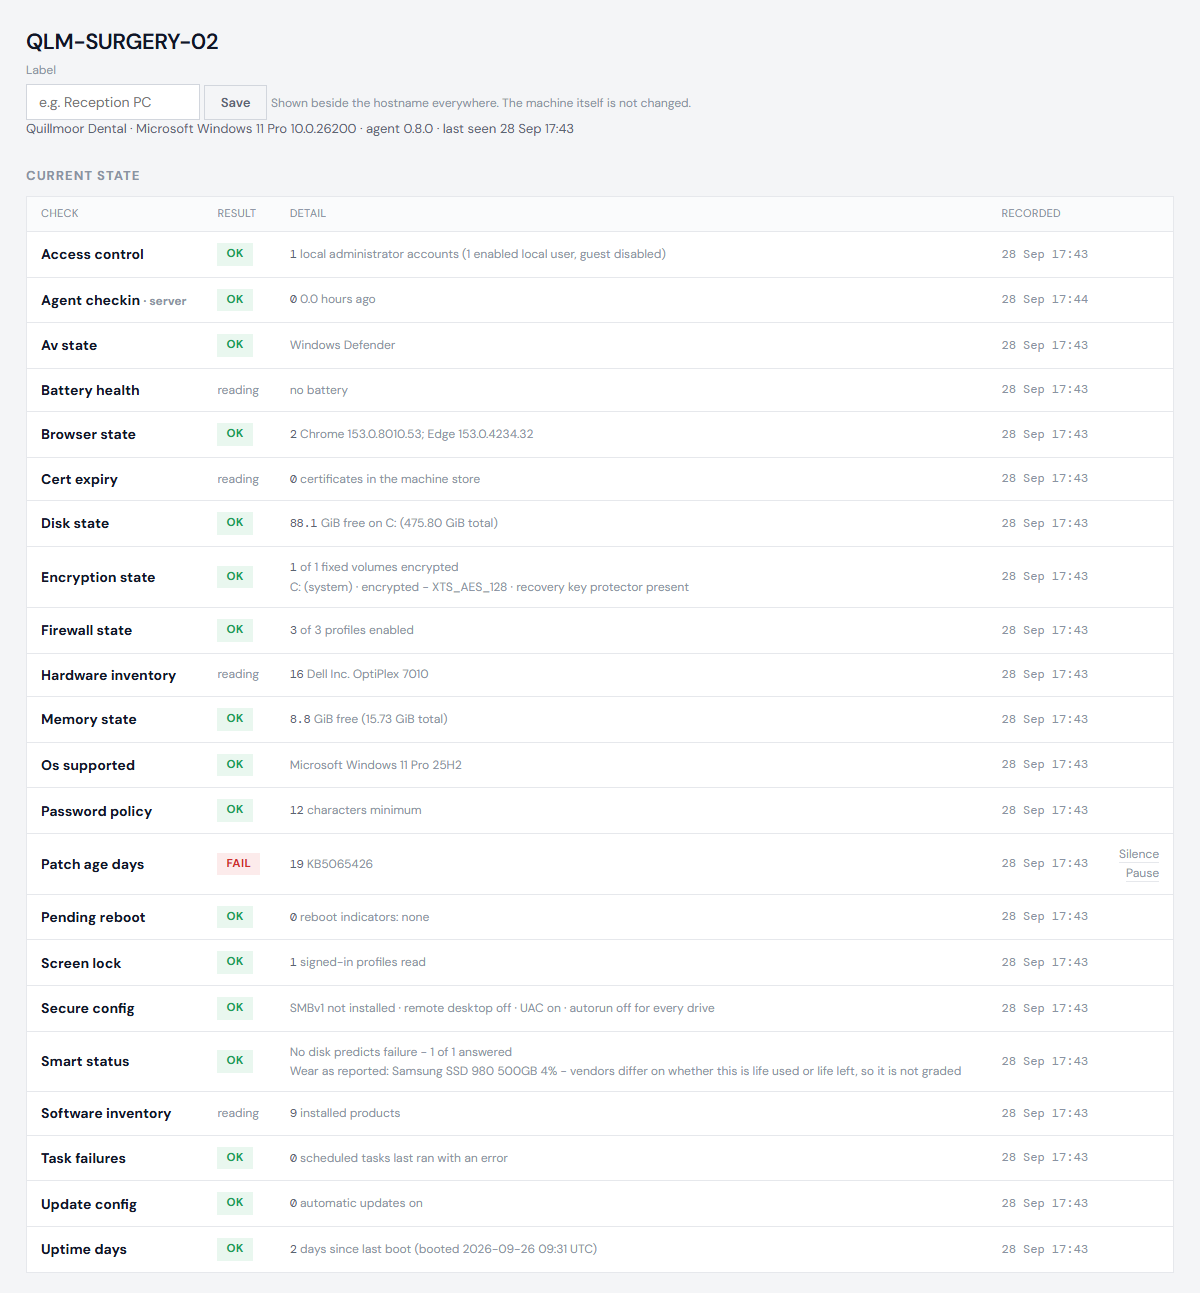This screenshot has height=1293, width=1200.
Task: Click the Update config check name
Action: coord(89,1204)
